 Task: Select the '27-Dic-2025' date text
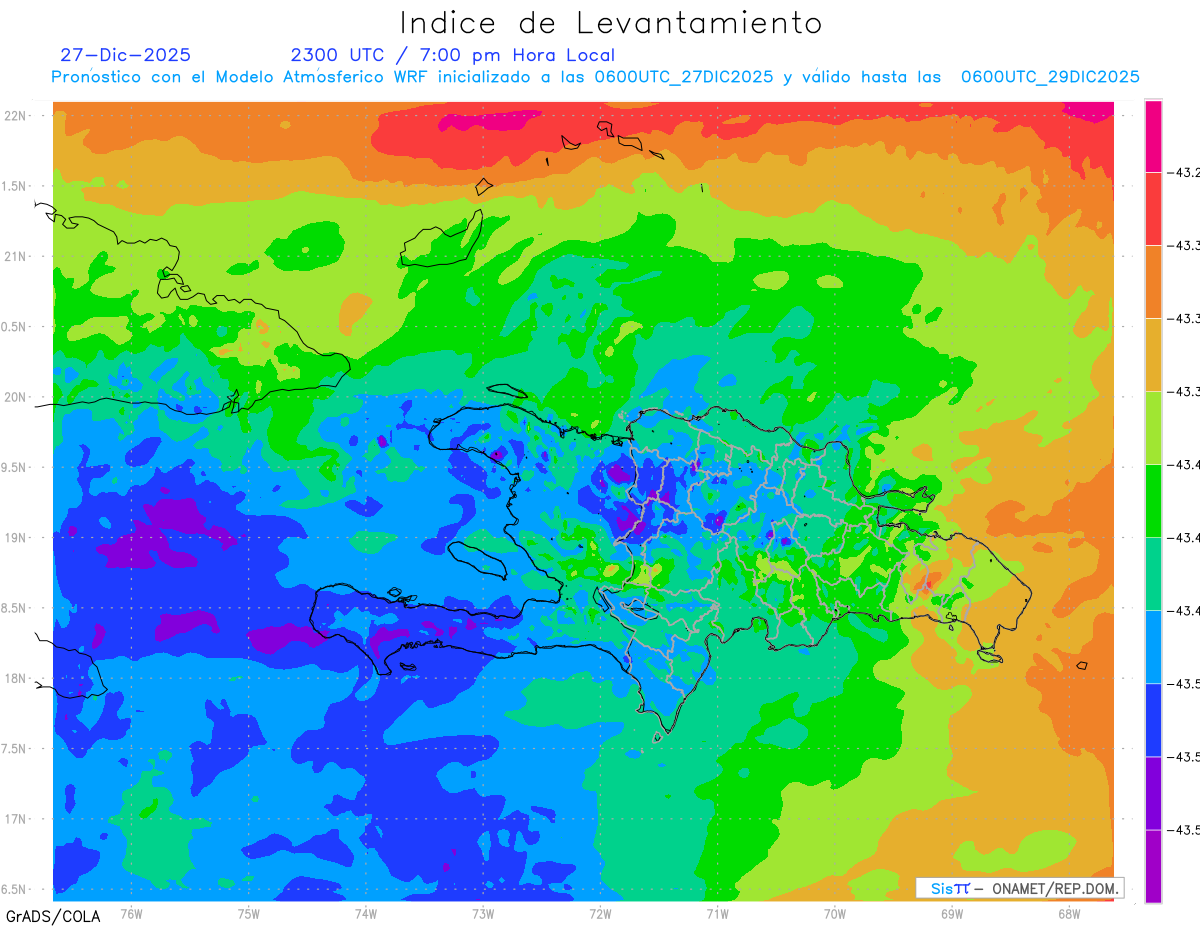[x=125, y=55]
